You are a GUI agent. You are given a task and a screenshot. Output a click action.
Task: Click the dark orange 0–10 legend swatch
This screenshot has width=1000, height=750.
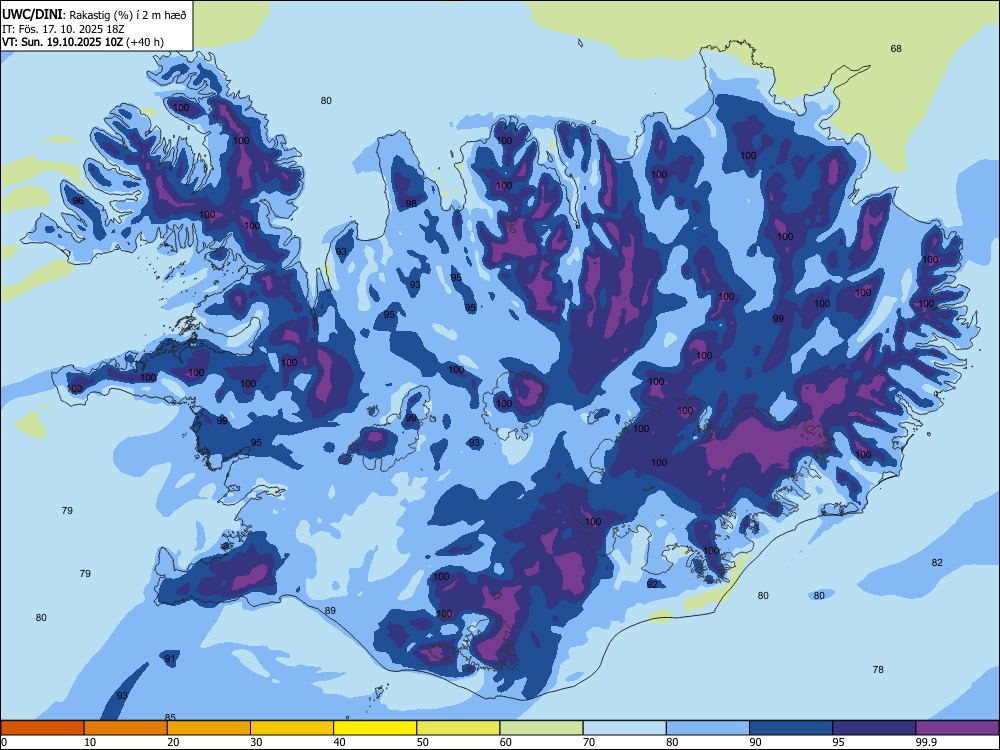coord(42,728)
